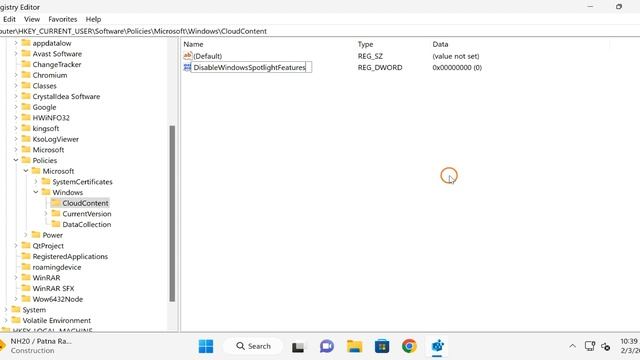Viewport: 640px width, 360px height.
Task: Select the Microsoft key below KsoLogViewer
Action: [48, 149]
